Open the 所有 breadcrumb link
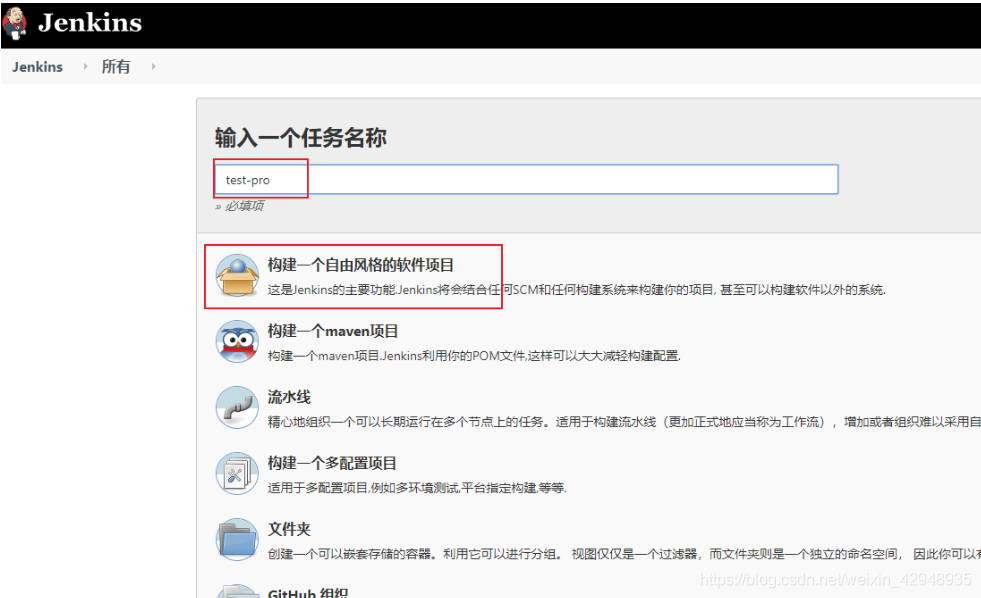The width and height of the screenshot is (981, 598). (116, 67)
